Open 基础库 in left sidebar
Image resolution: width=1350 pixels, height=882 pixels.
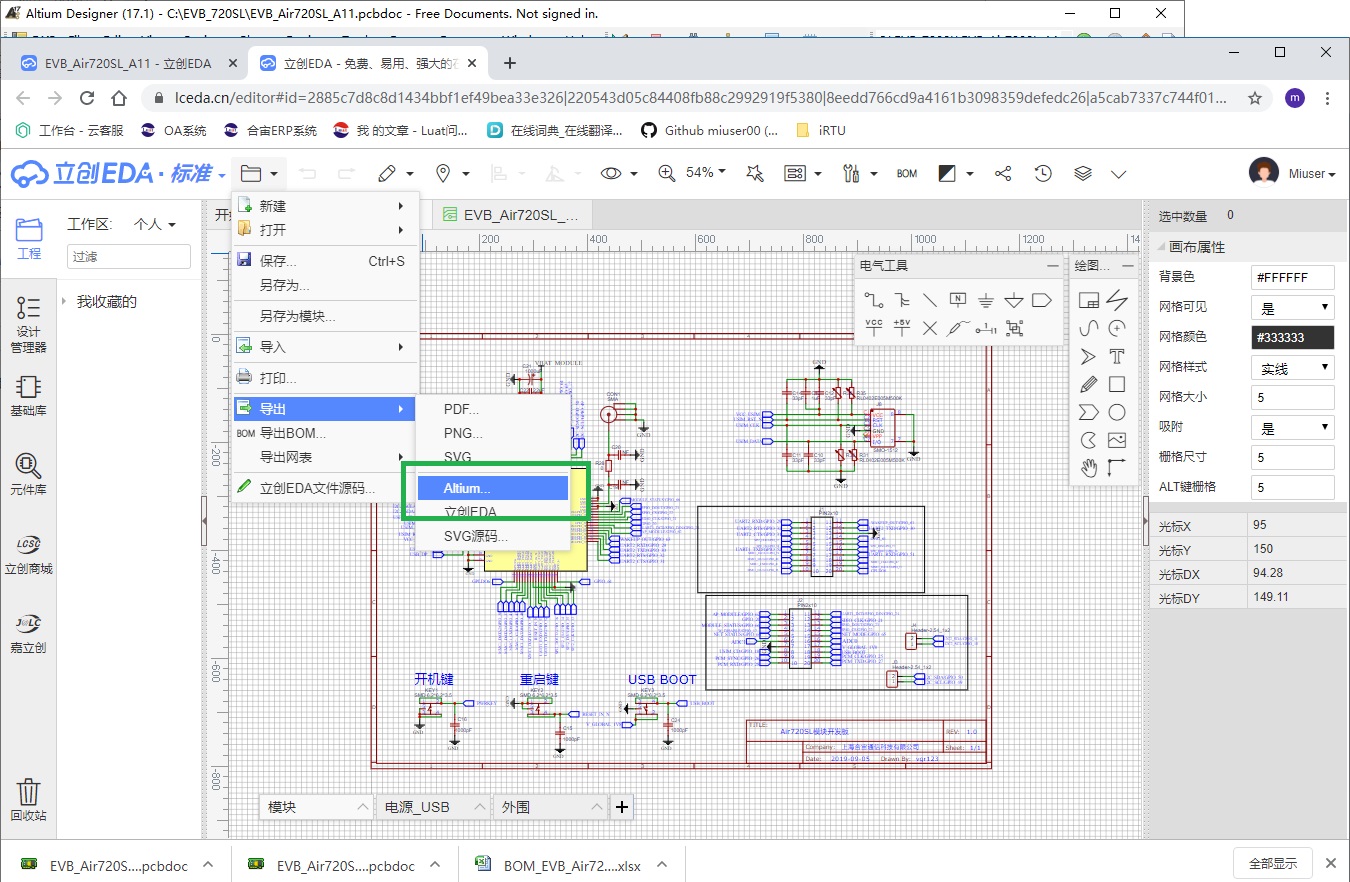pyautogui.click(x=29, y=396)
